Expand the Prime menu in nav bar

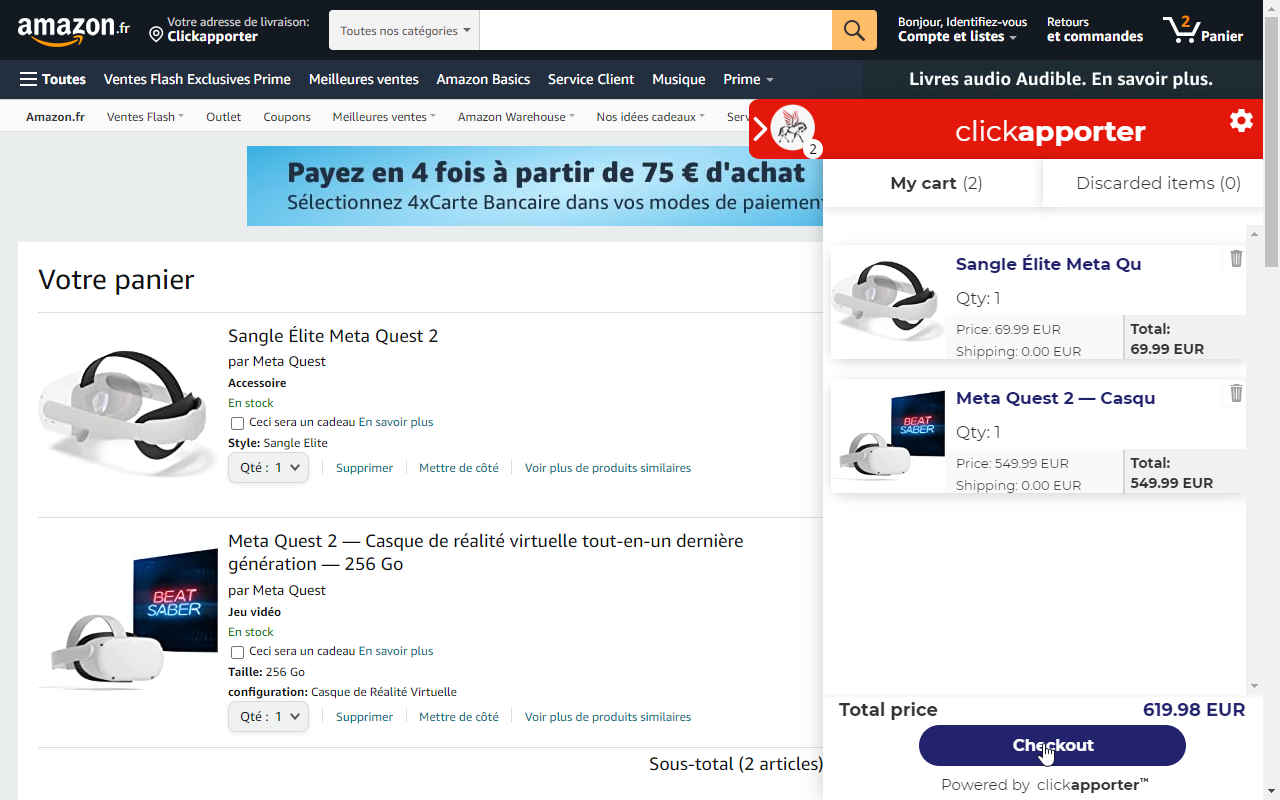[748, 79]
